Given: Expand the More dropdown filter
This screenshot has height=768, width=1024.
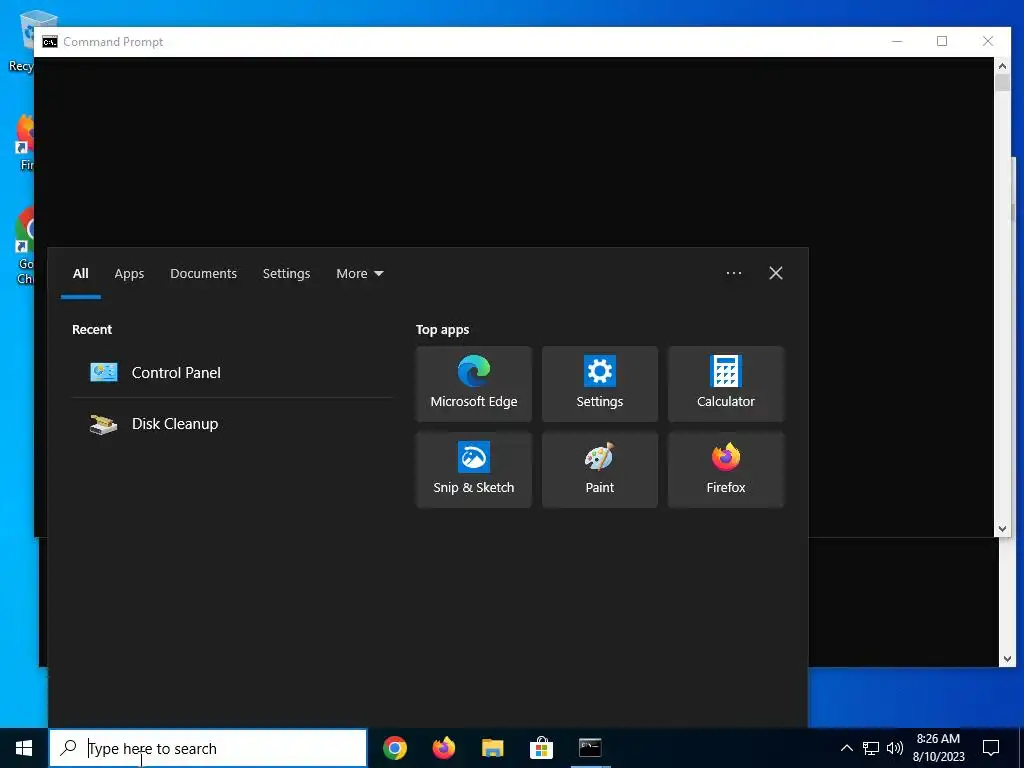Looking at the screenshot, I should [359, 274].
